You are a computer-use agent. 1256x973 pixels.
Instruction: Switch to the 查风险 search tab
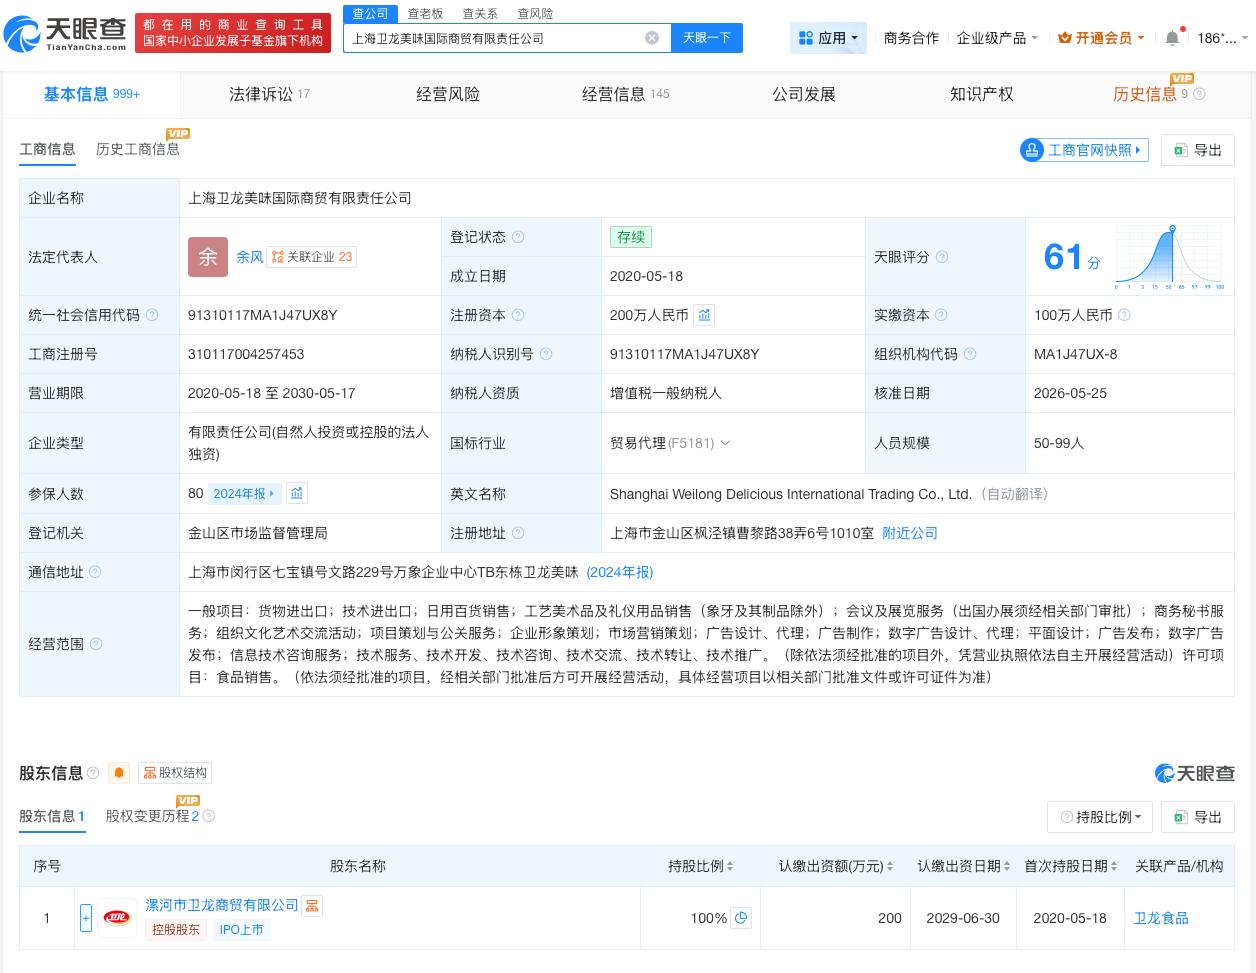tap(535, 14)
